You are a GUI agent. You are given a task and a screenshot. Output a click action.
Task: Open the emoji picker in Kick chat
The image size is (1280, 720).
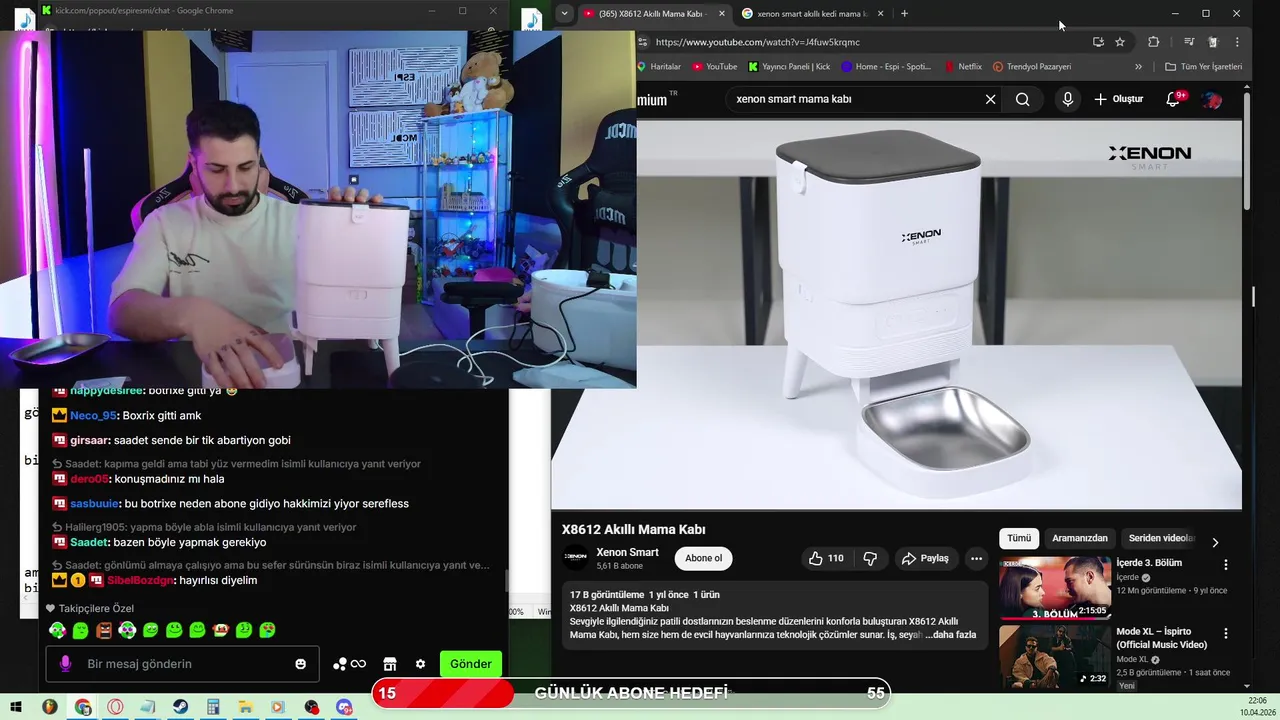301,664
